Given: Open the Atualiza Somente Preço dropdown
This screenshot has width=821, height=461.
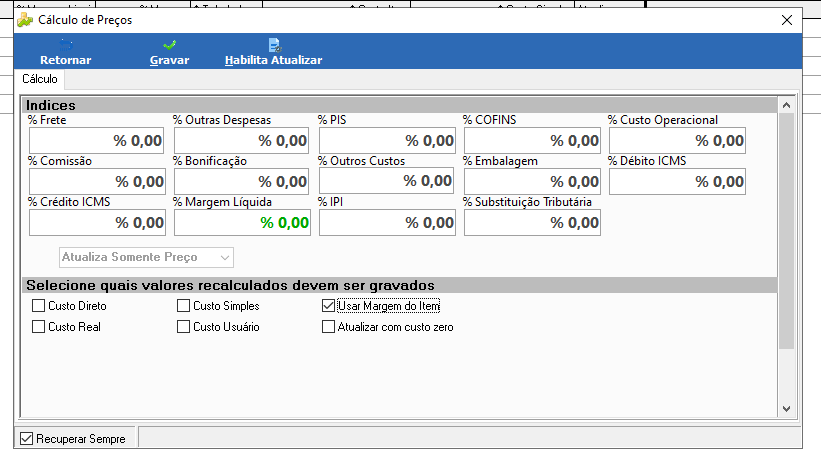Looking at the screenshot, I should pyautogui.click(x=146, y=257).
